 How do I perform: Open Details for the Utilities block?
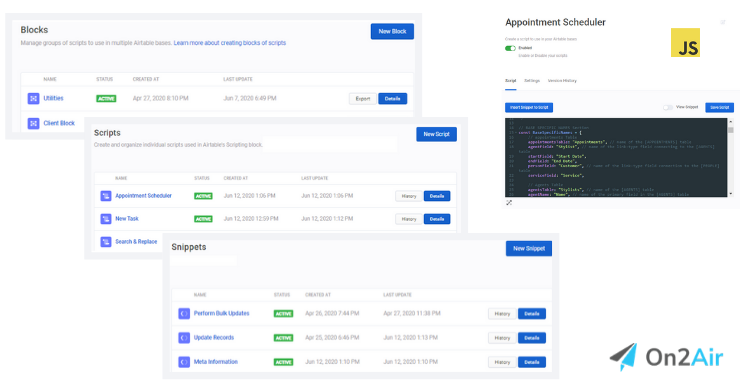tap(393, 99)
